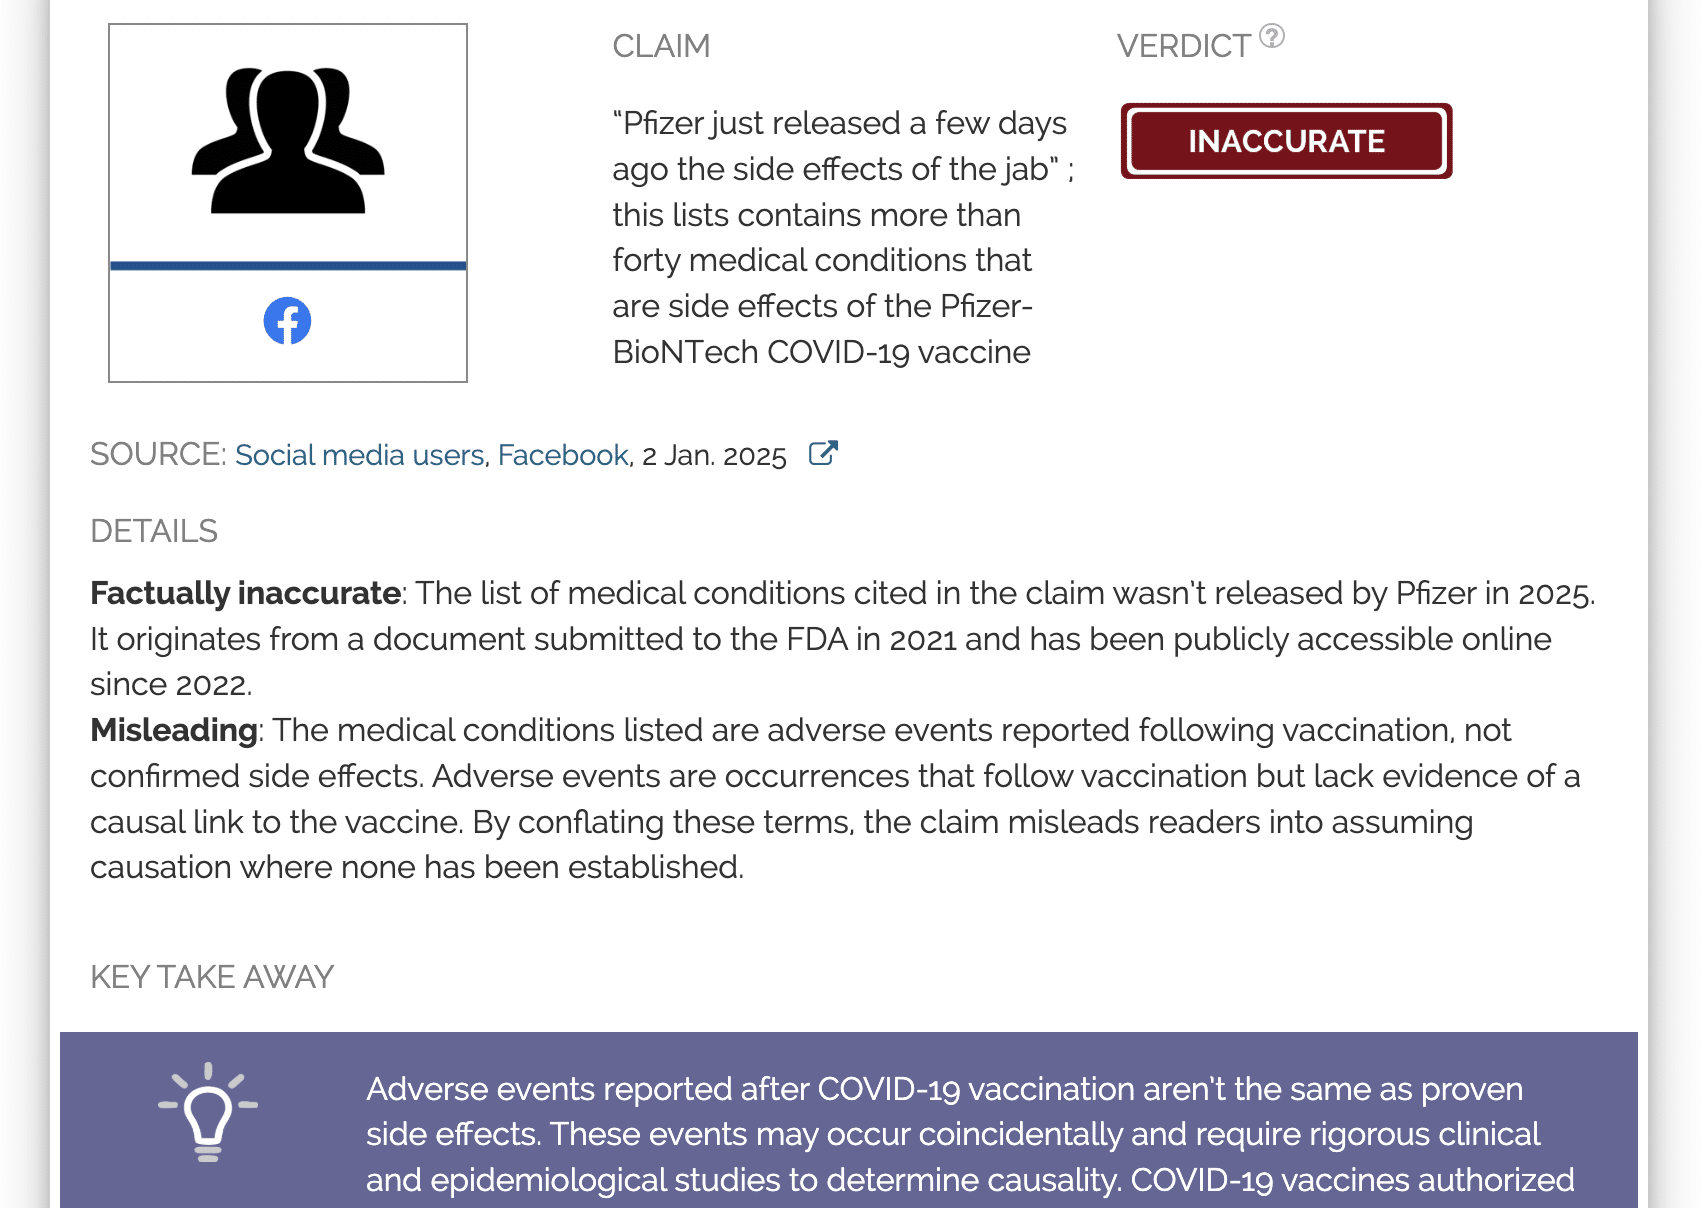Open the external source link icon
1702x1208 pixels.
pos(821,453)
